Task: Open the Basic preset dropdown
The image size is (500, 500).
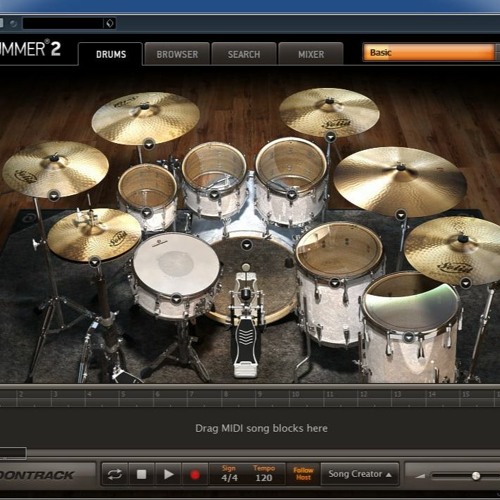Action: pos(430,53)
